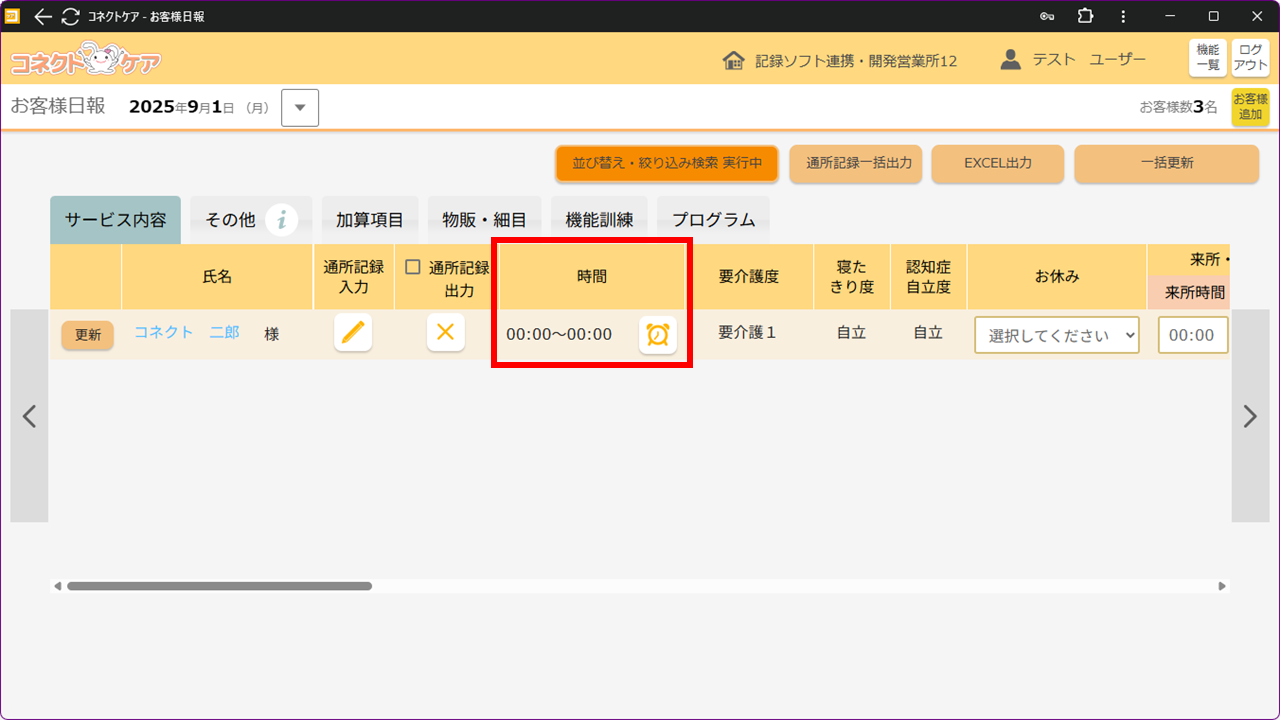
Task: Click the 来所時間 input field
Action: tap(1192, 335)
